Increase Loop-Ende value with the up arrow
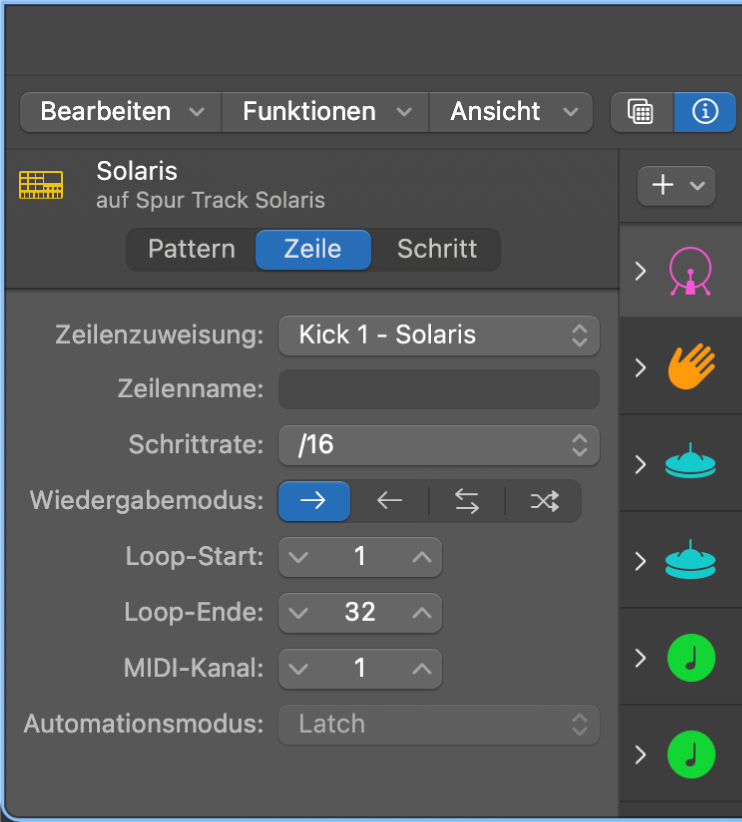 421,613
